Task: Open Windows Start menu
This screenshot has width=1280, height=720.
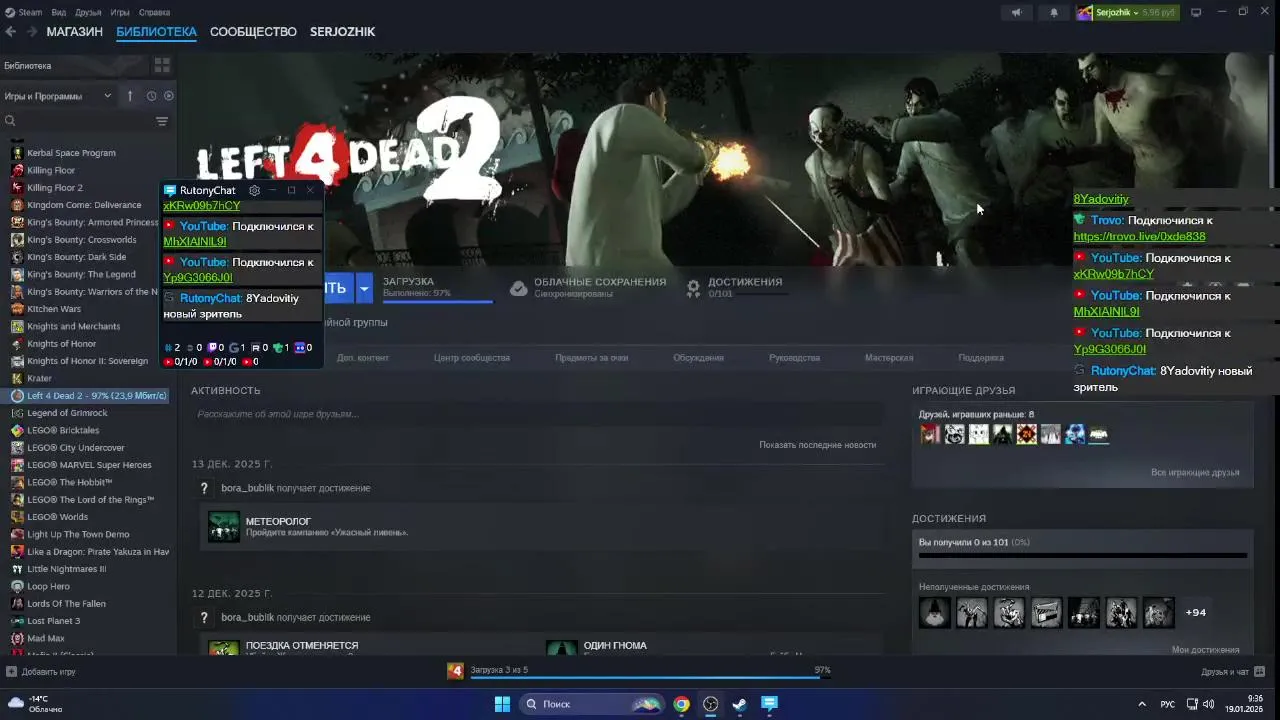Action: [x=502, y=704]
